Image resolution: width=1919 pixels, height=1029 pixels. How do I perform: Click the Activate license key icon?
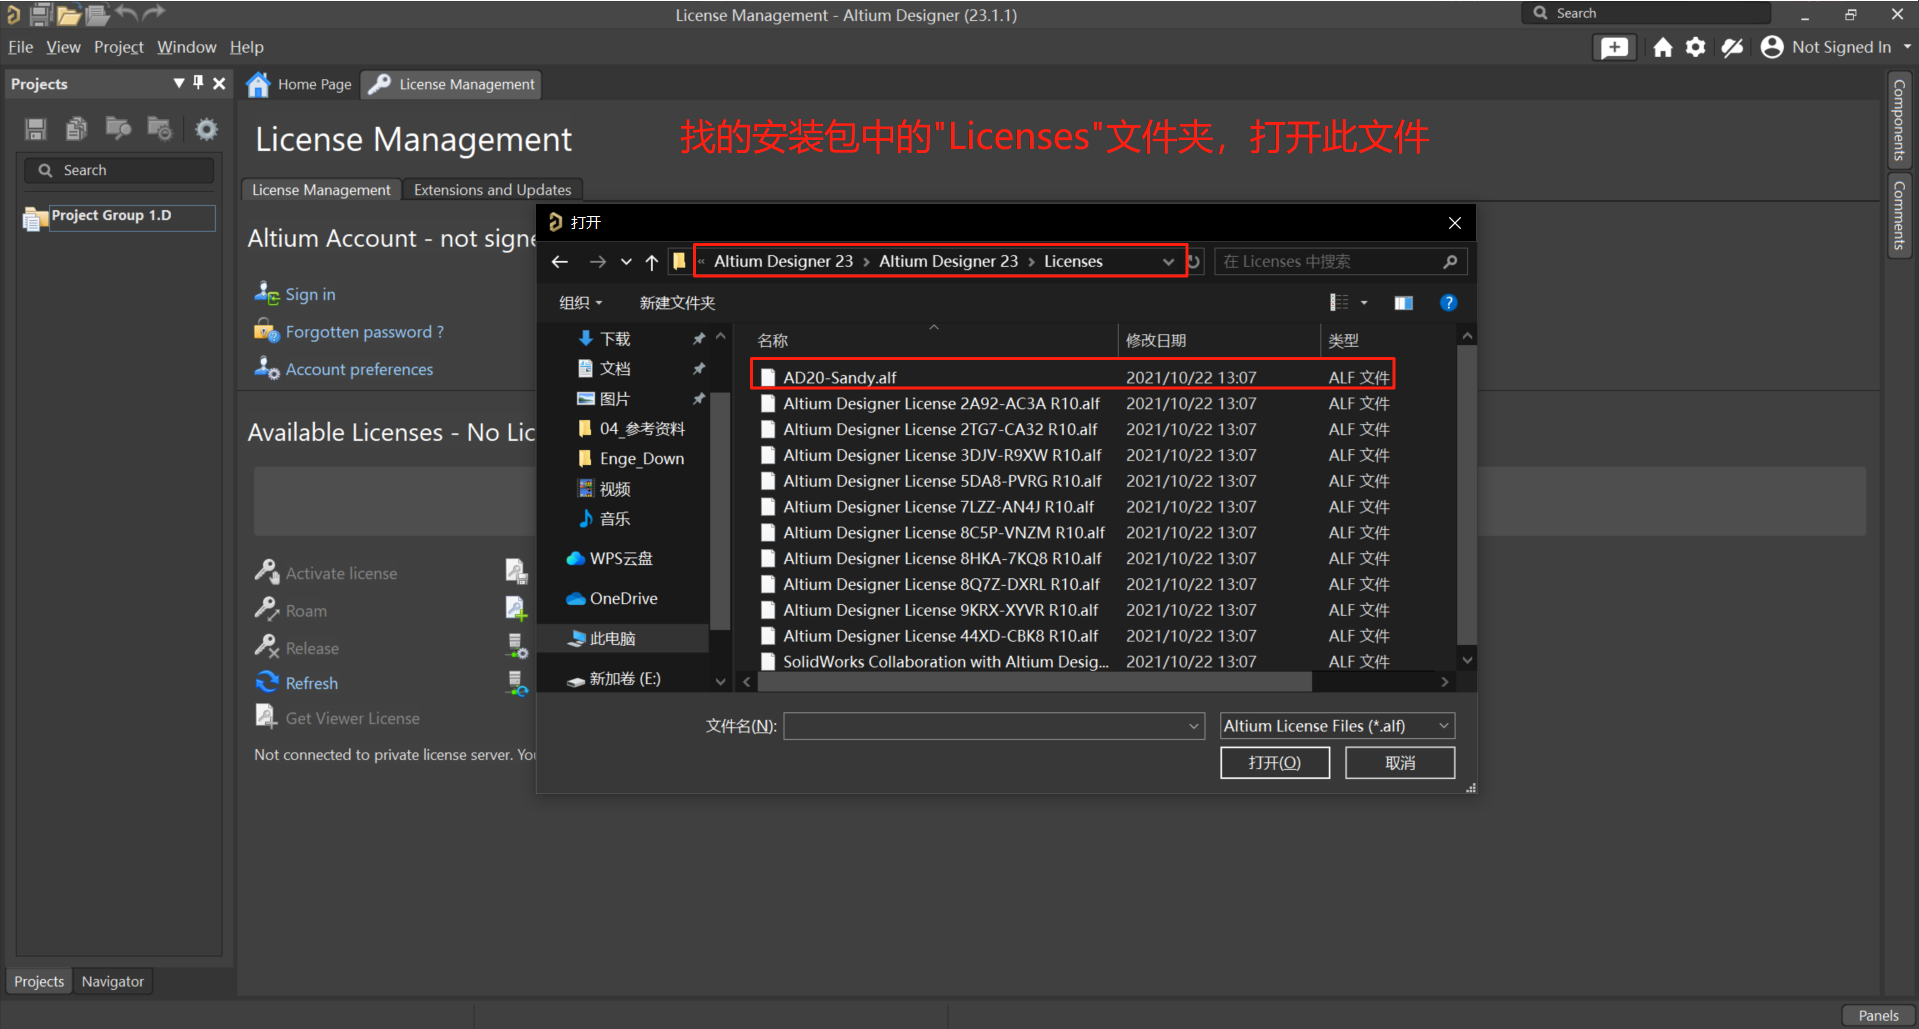click(266, 572)
